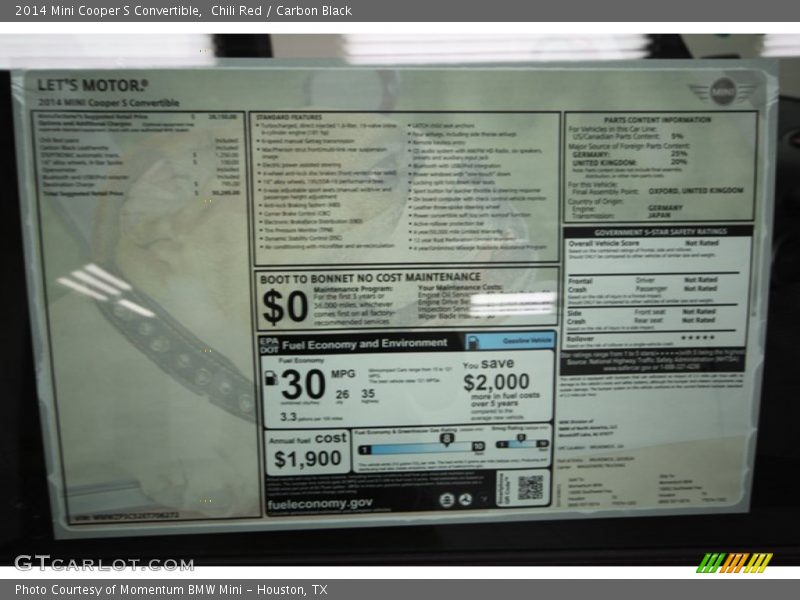Screen dimensions: 800x600
Task: Click the Overall Vehicle Score row
Action: (x=644, y=243)
